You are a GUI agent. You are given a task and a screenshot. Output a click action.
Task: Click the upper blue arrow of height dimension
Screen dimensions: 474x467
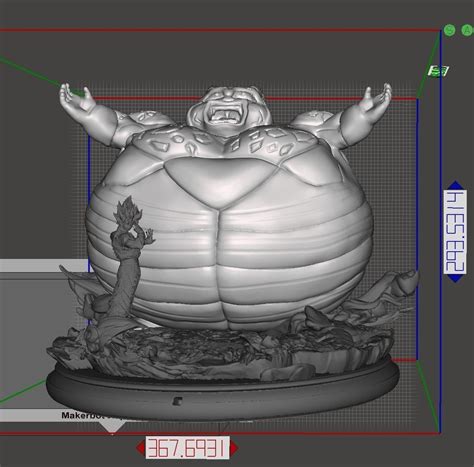pyautogui.click(x=455, y=185)
